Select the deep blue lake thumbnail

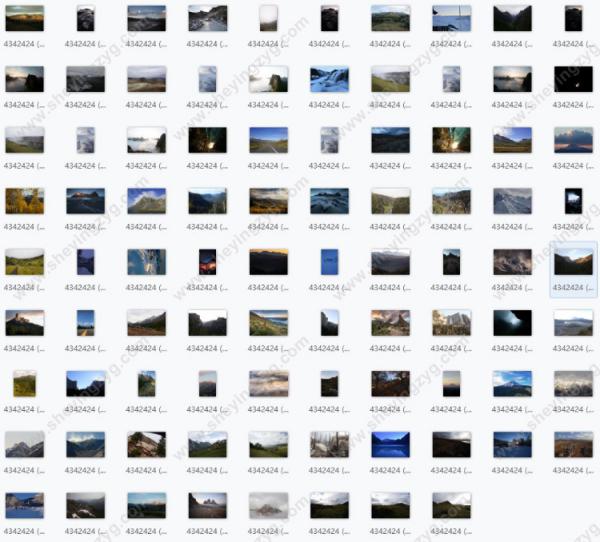click(390, 444)
